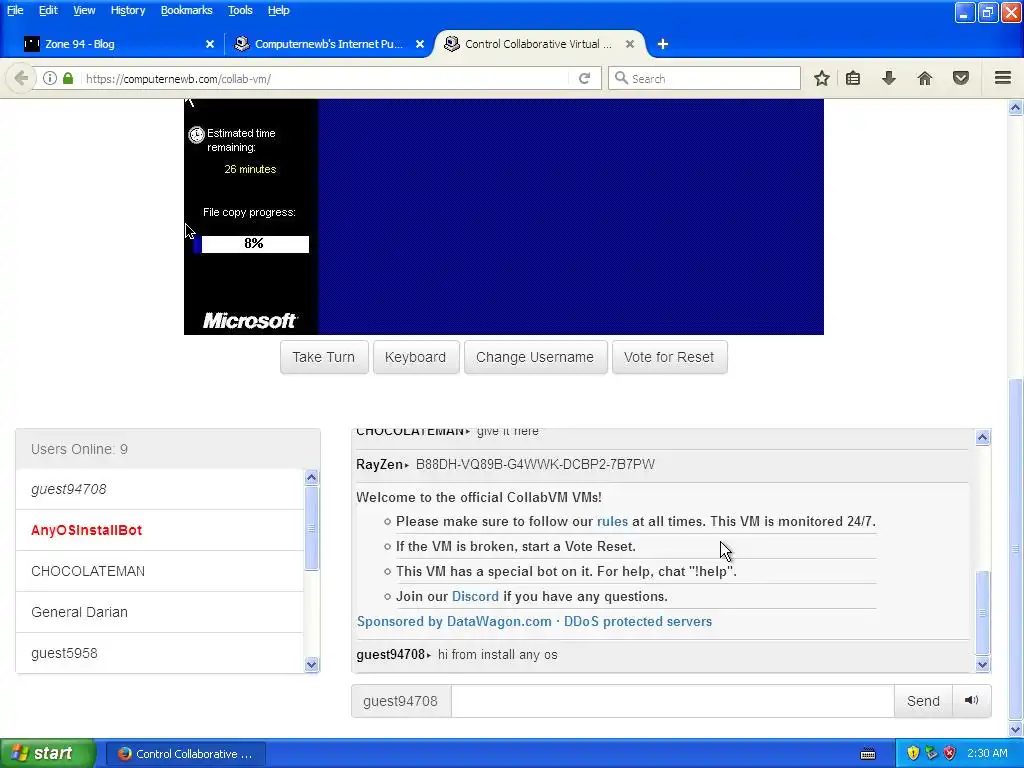
Task: Click chat box scroll down arrow
Action: coord(983,665)
